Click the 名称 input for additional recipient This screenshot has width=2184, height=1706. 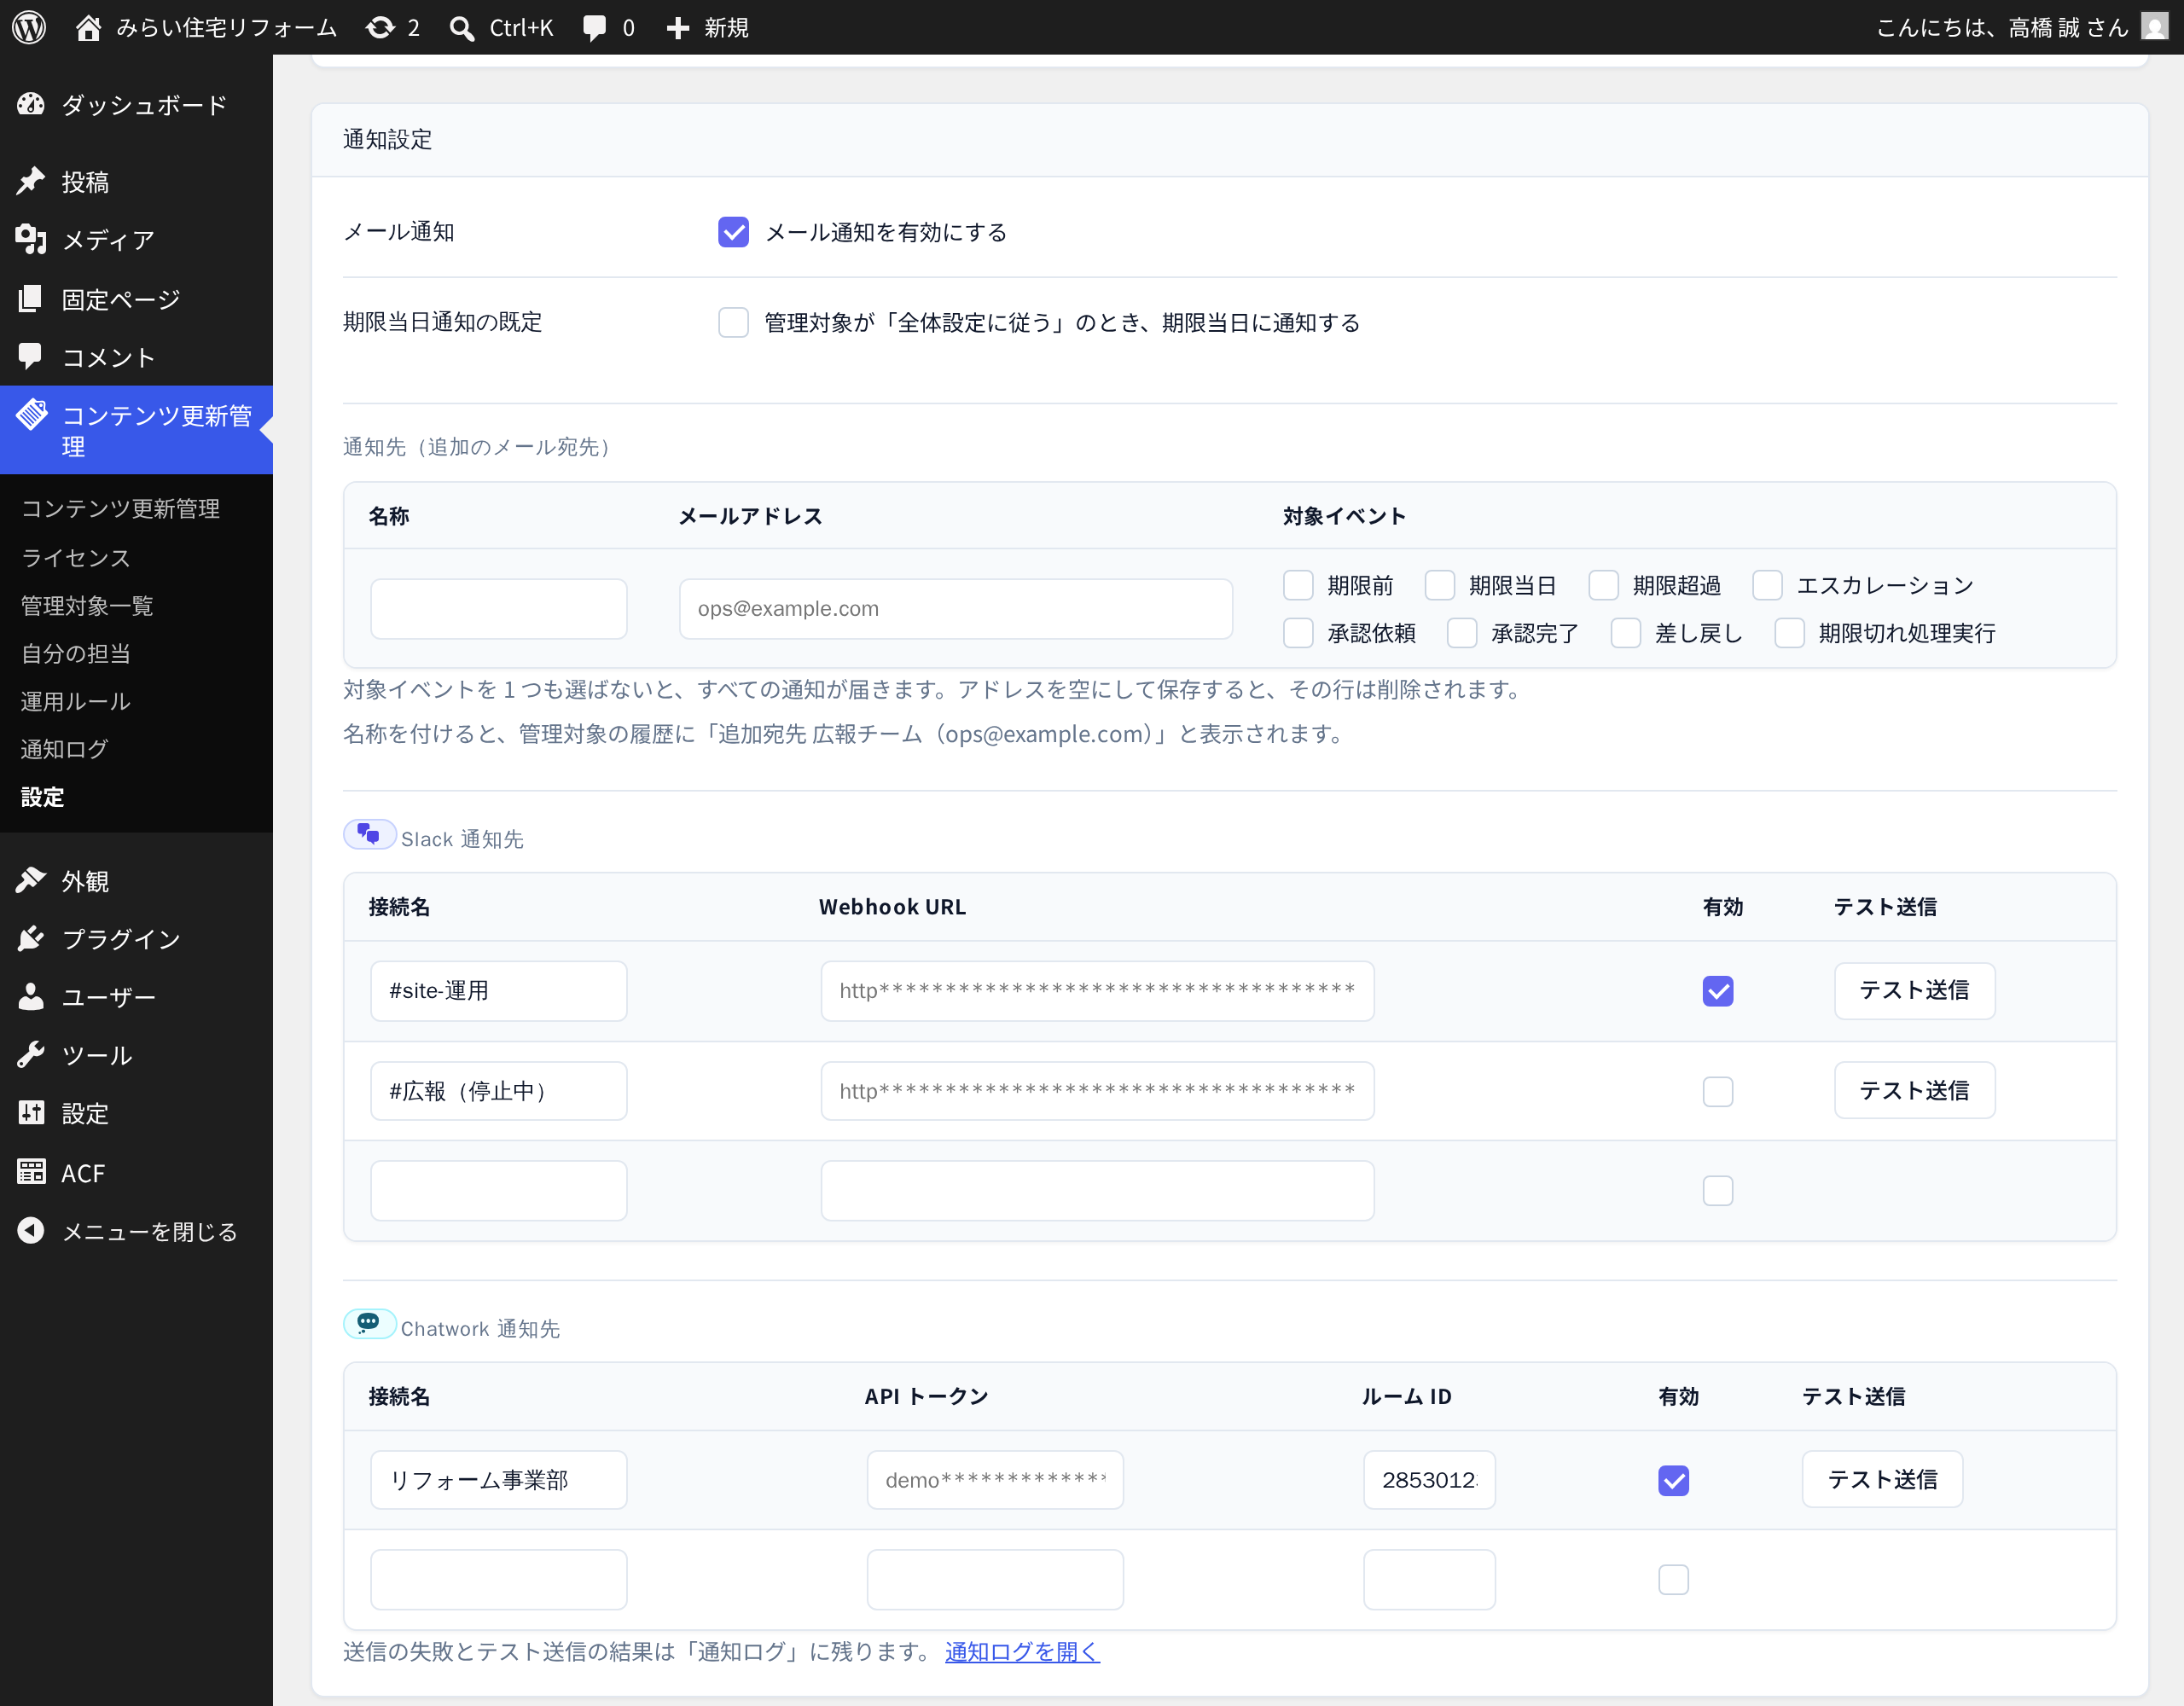click(499, 608)
